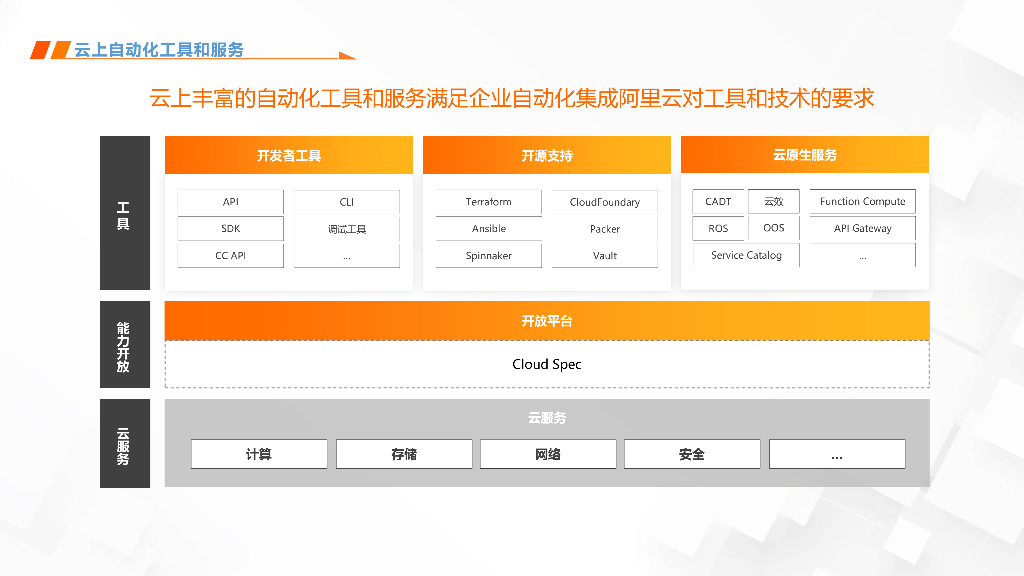The width and height of the screenshot is (1024, 576).
Task: Select the Function Compute box
Action: [x=863, y=201]
